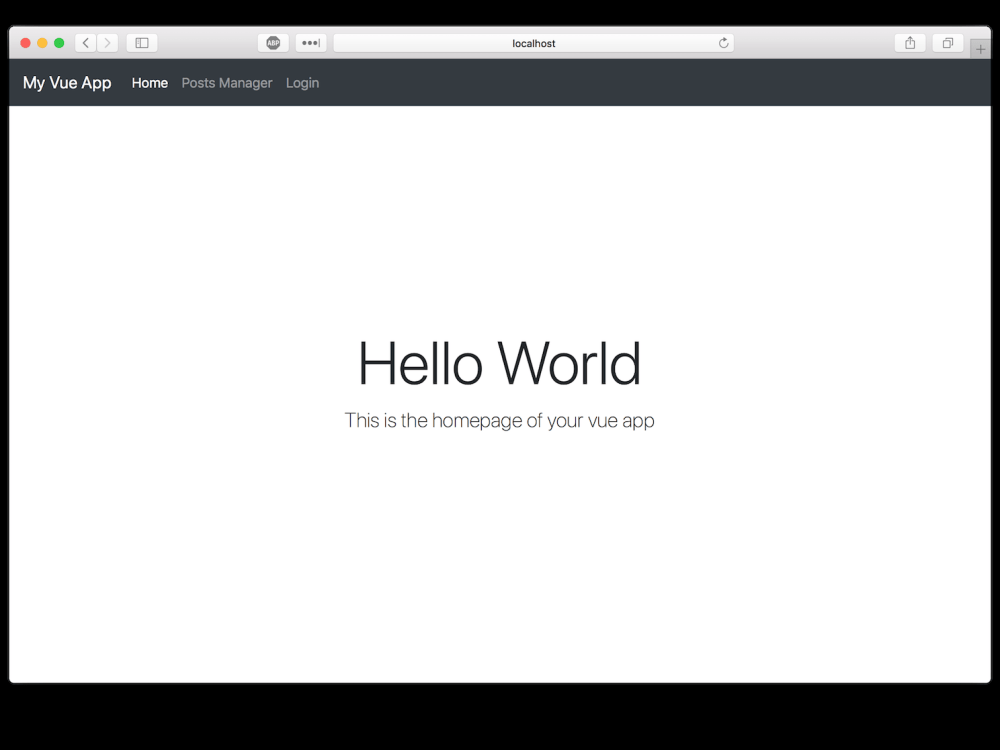The height and width of the screenshot is (750, 1000).
Task: Click the AdBlock Plus extension icon
Action: 273,42
